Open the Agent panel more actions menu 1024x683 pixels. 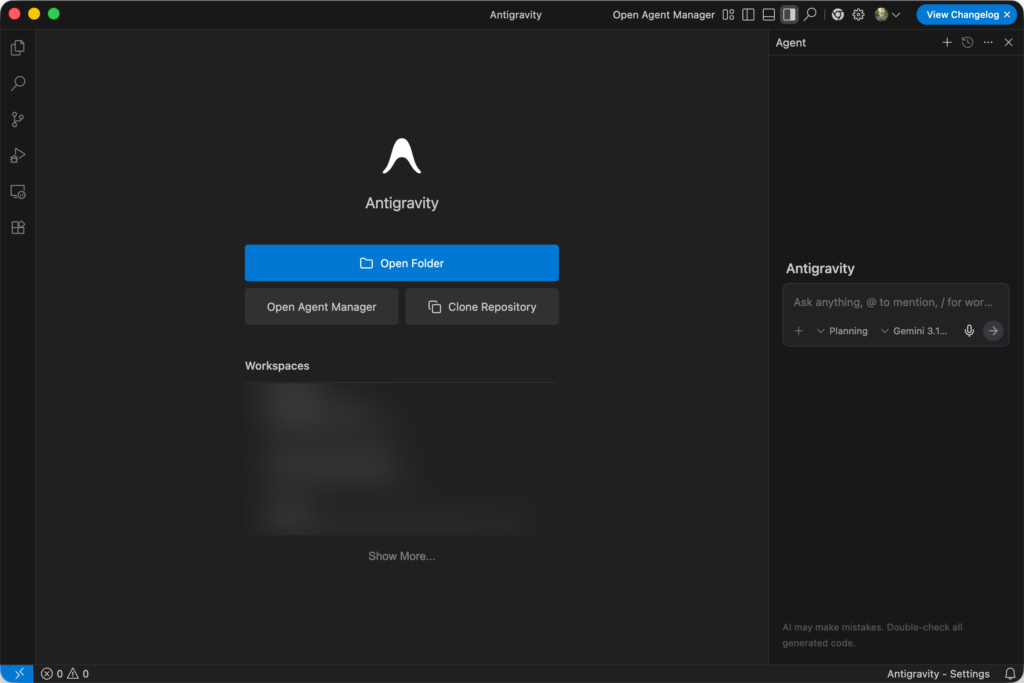988,43
